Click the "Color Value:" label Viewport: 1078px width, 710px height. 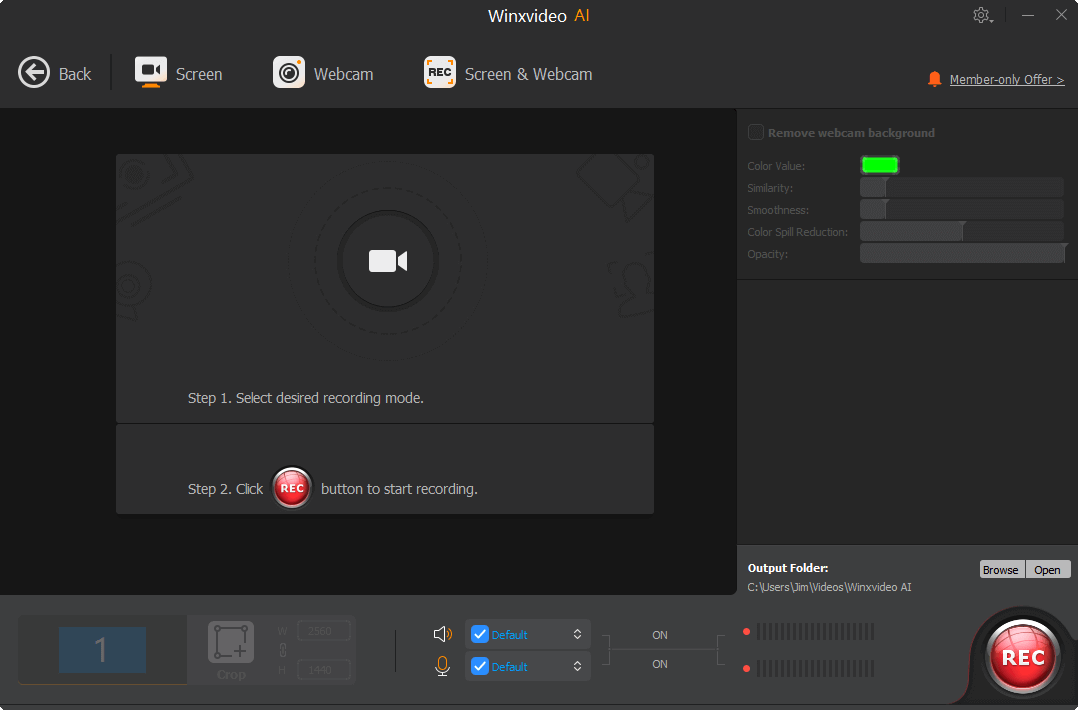click(x=776, y=166)
